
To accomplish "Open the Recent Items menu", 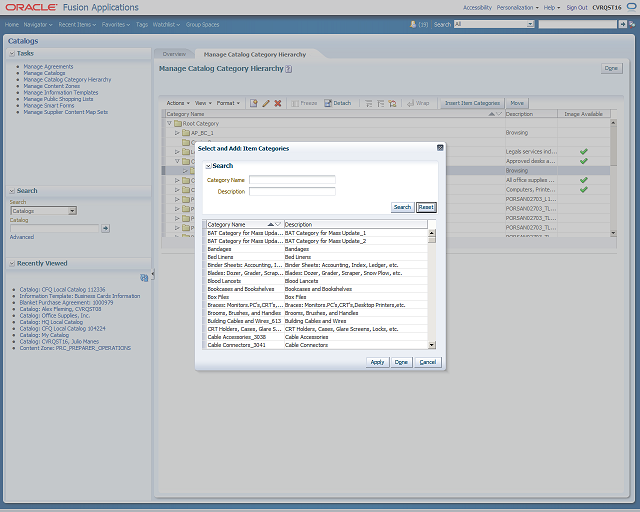I will tap(77, 24).
